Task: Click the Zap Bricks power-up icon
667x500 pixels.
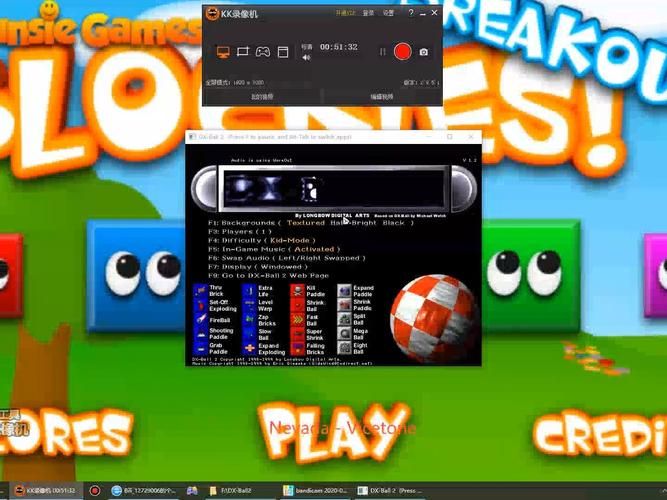Action: coord(250,320)
